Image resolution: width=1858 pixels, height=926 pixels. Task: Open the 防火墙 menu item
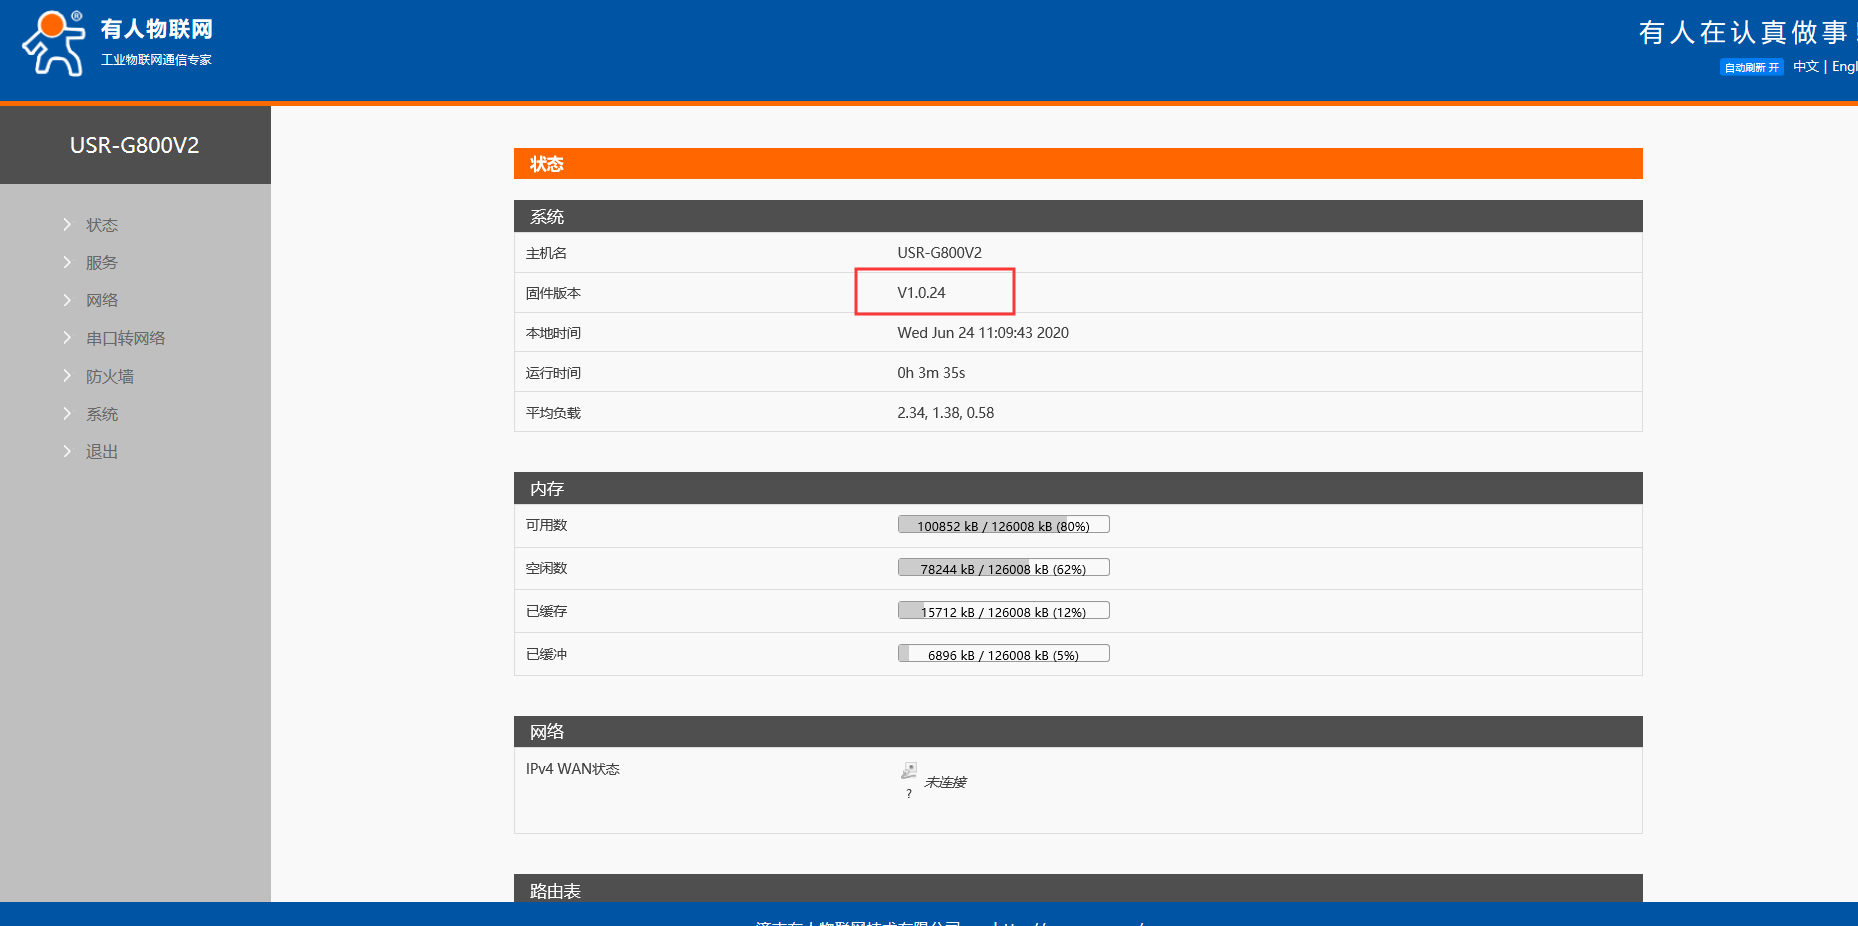coord(110,376)
